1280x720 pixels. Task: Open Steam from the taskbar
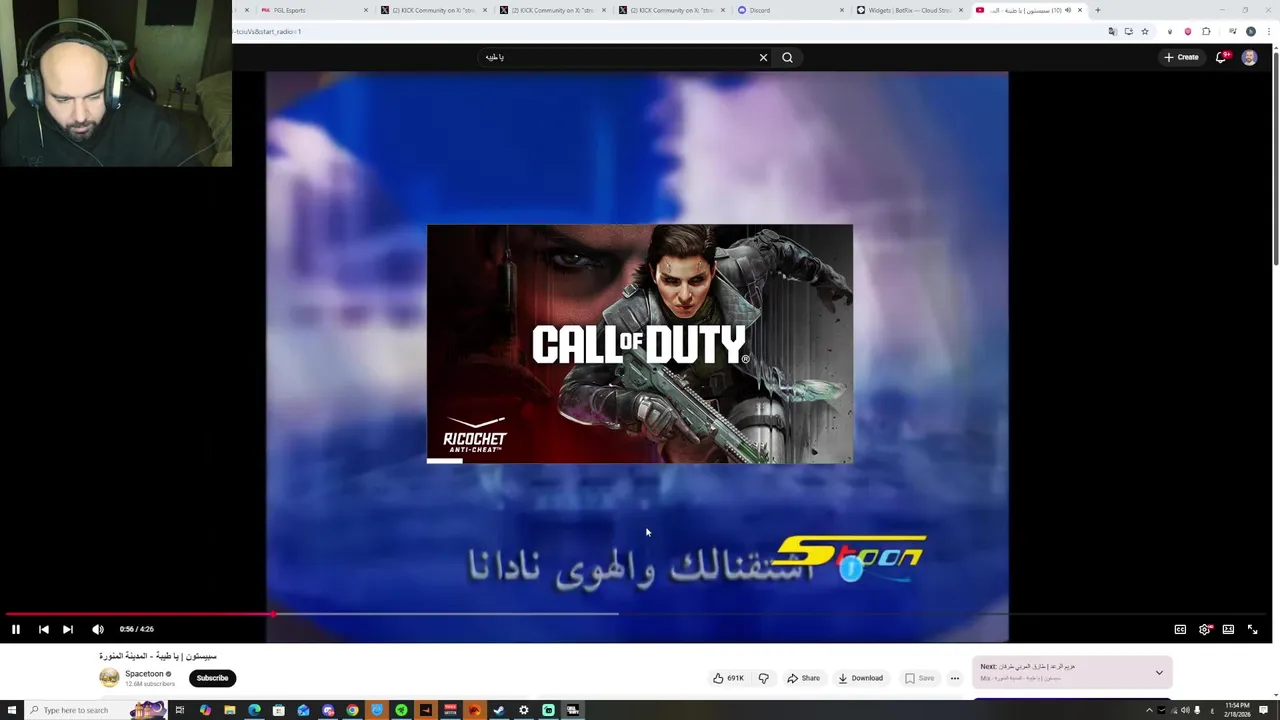coord(499,710)
